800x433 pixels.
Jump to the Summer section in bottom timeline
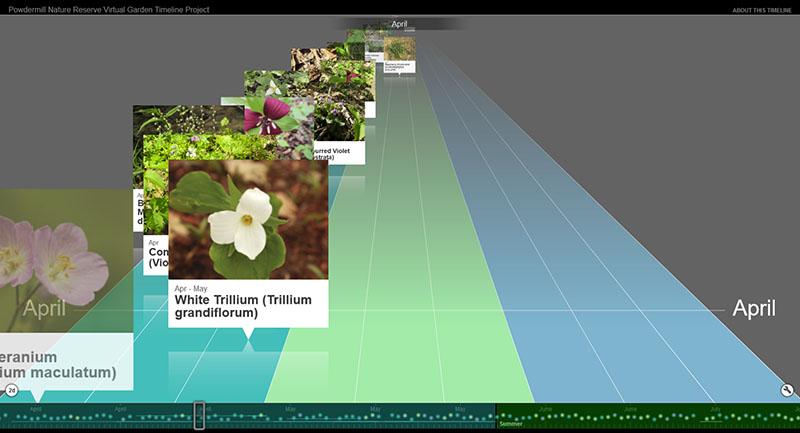[511, 424]
